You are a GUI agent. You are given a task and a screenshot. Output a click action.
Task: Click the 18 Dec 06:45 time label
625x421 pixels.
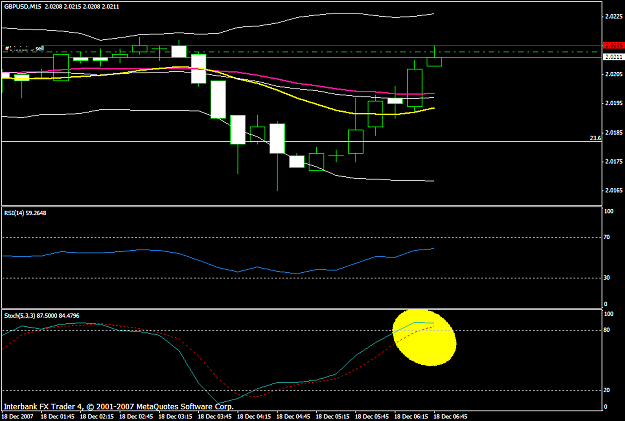(x=450, y=417)
